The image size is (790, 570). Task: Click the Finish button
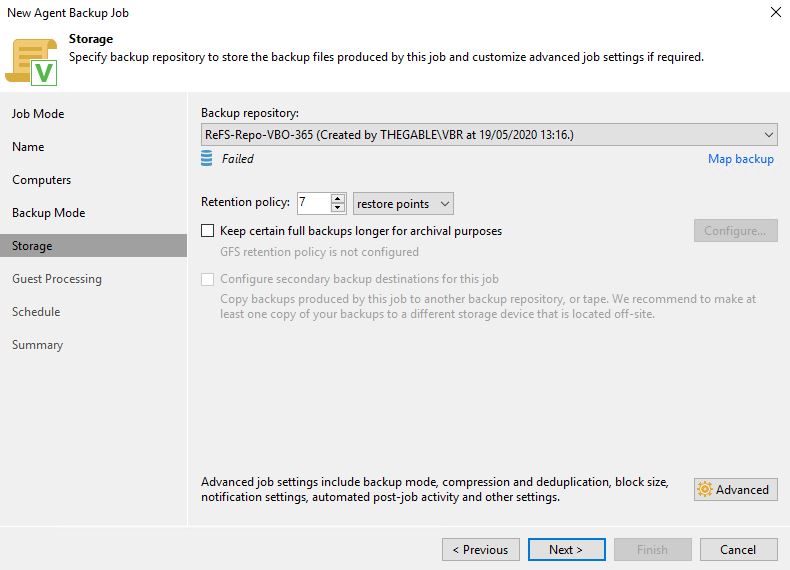point(652,549)
